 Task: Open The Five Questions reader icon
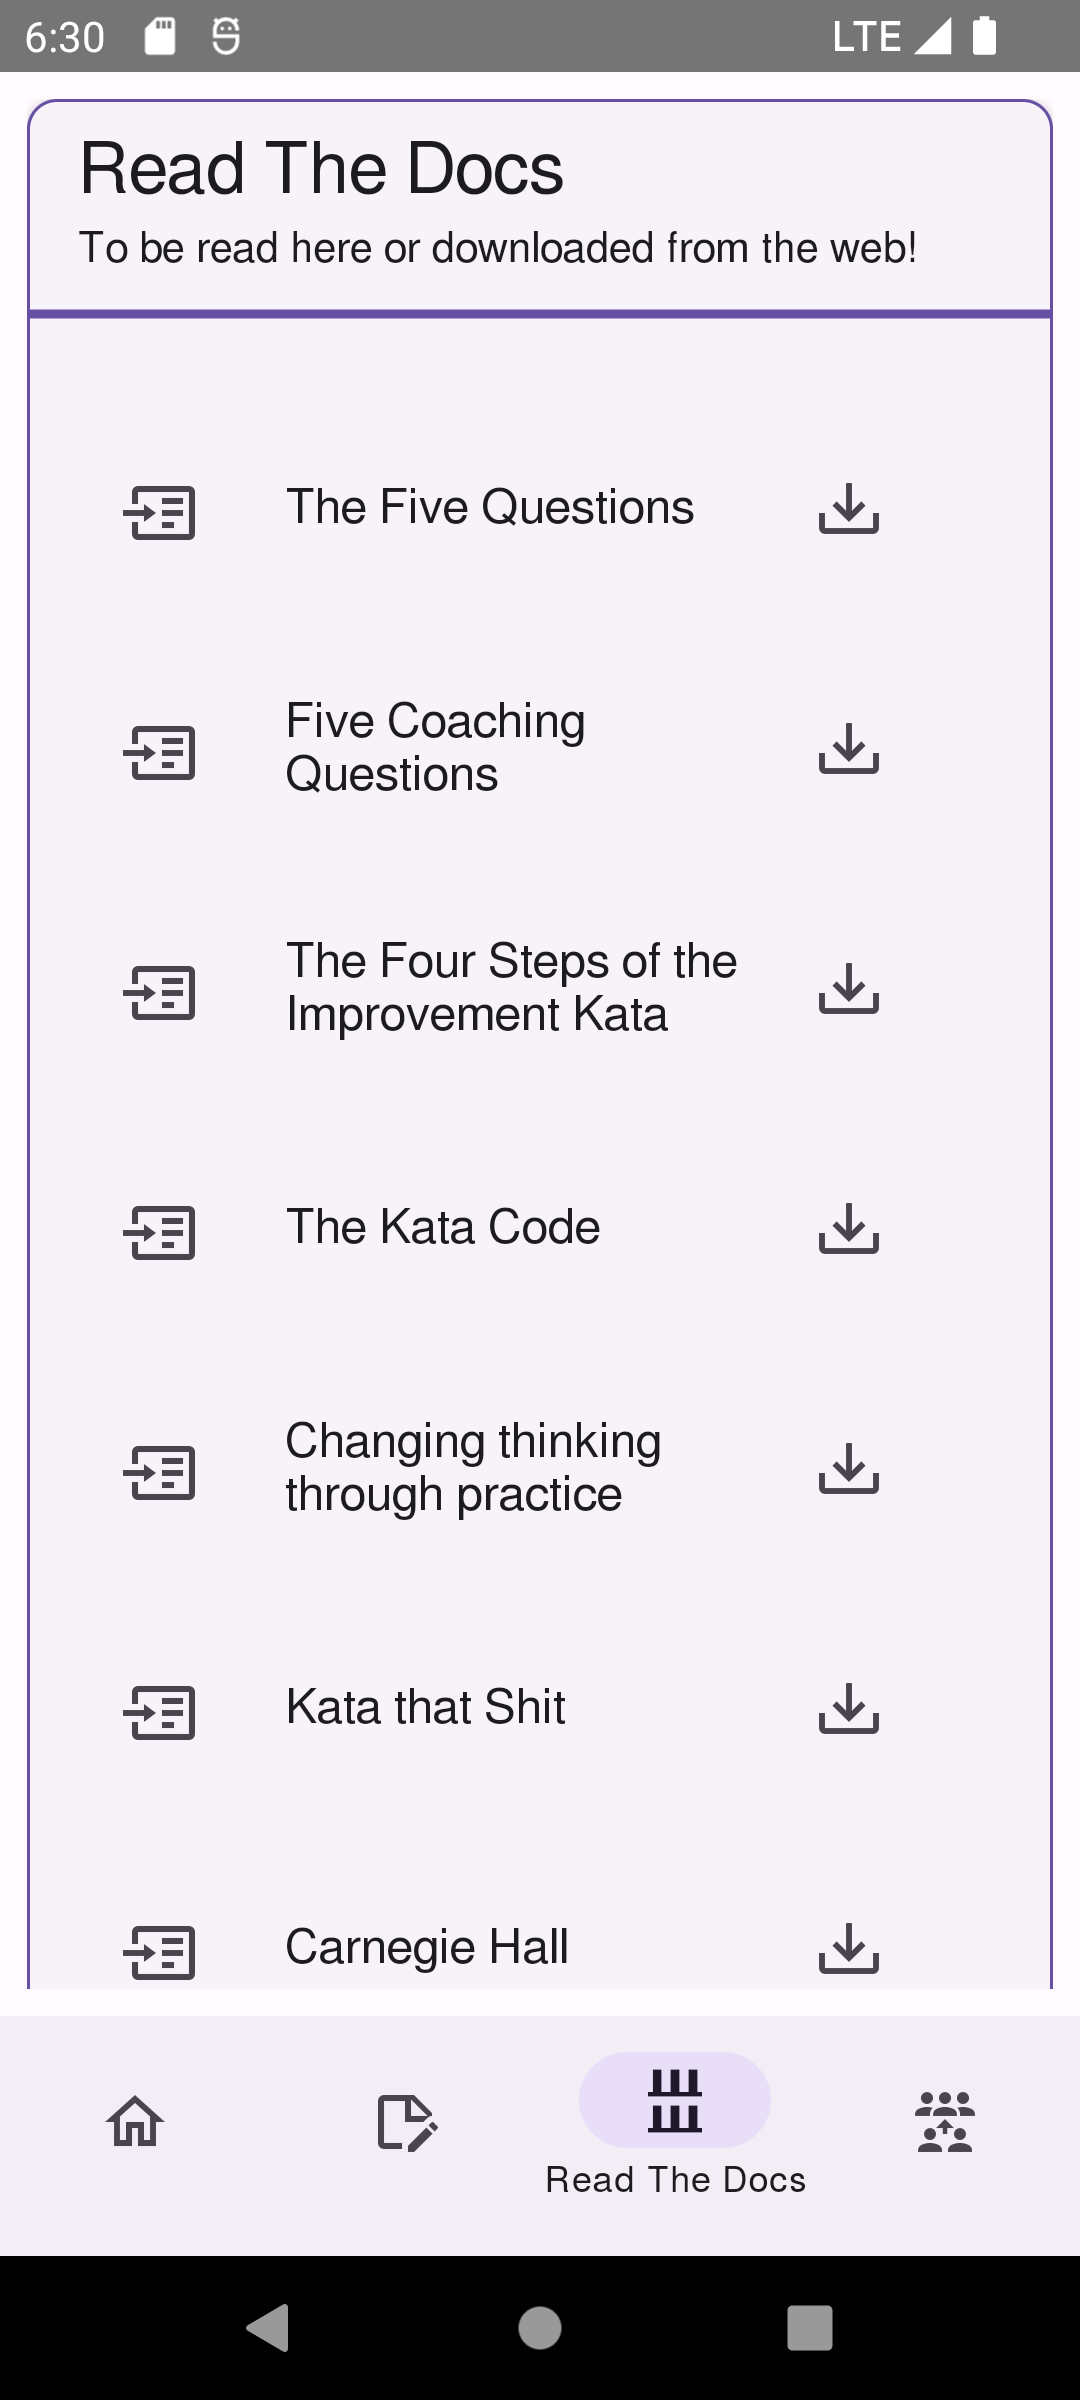[x=159, y=513]
